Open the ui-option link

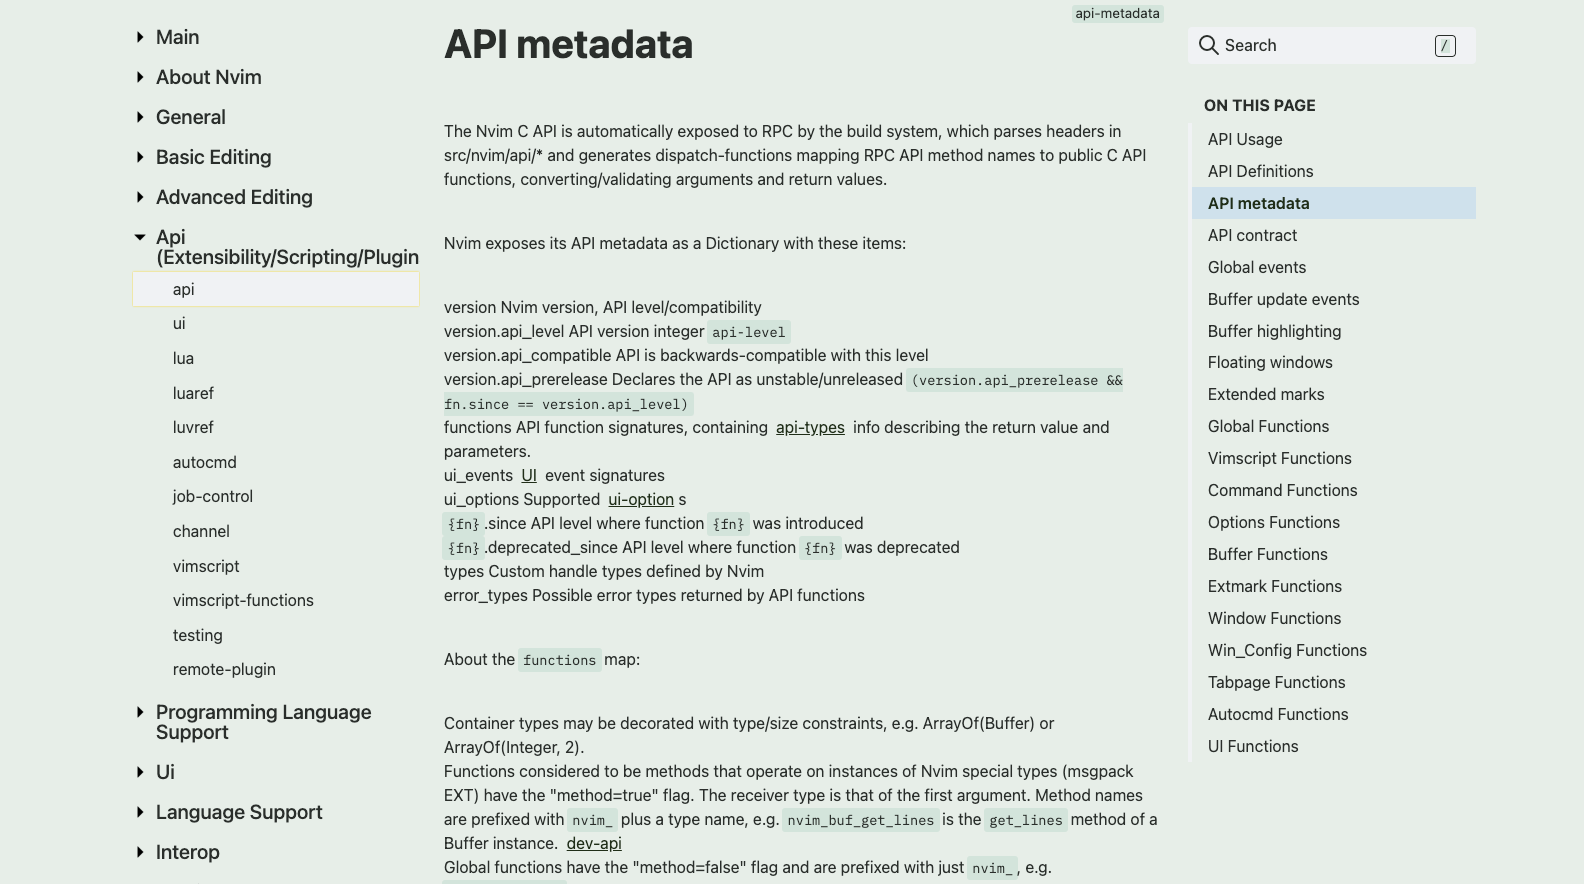(641, 499)
